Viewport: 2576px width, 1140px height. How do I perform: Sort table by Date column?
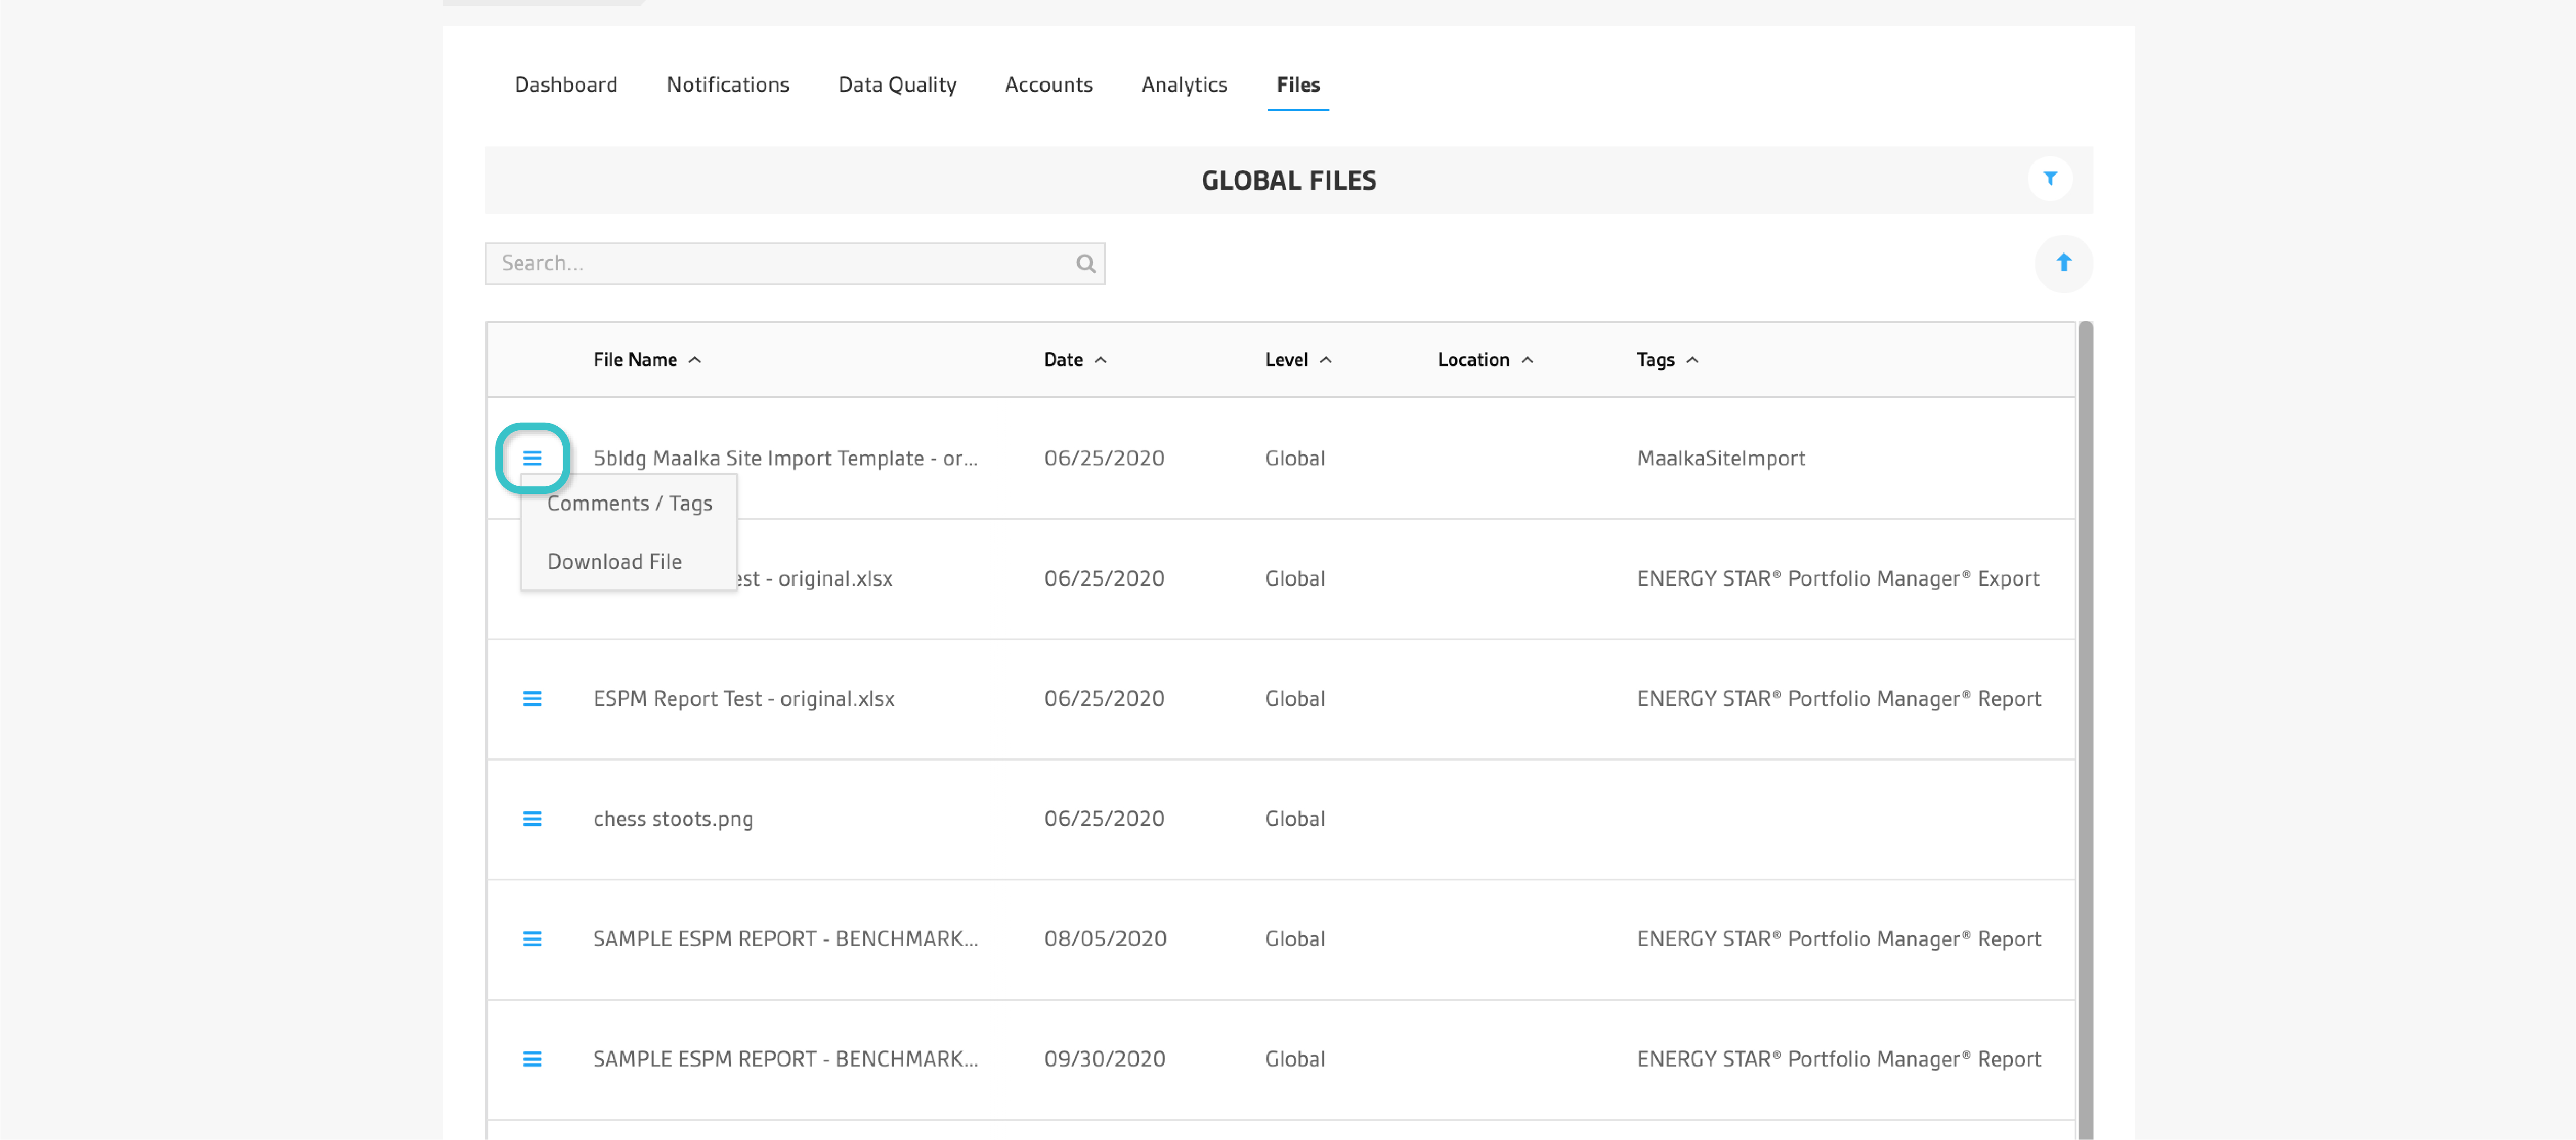pyautogui.click(x=1075, y=360)
